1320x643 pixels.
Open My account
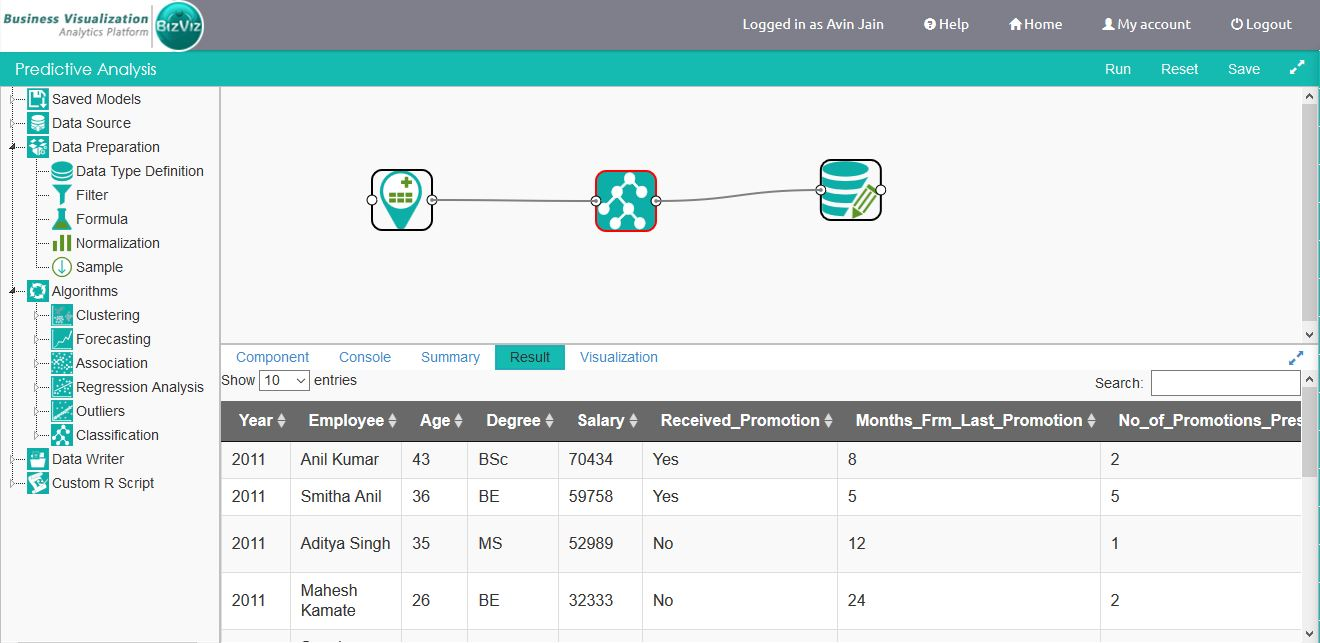1146,24
